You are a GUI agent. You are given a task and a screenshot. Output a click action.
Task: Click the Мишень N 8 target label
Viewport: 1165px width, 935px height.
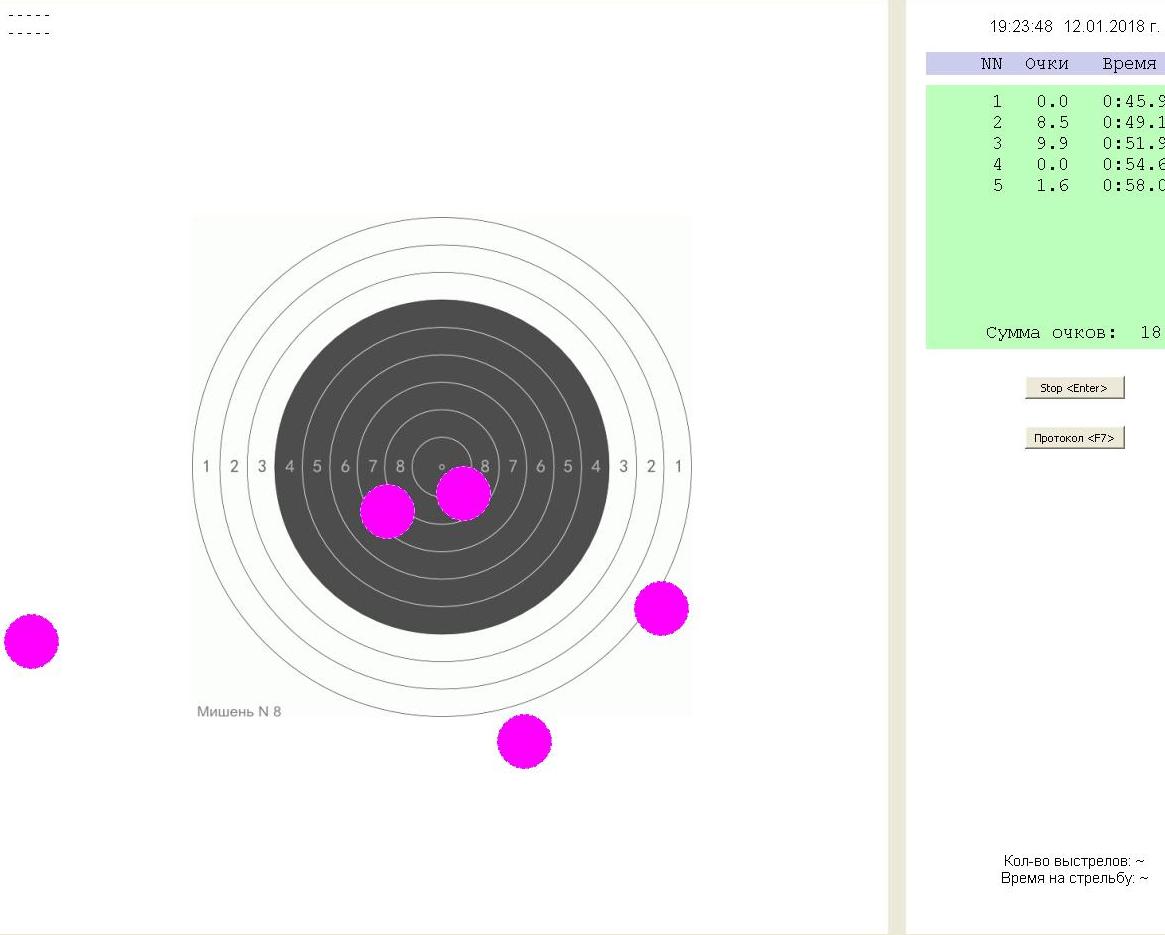pos(239,712)
